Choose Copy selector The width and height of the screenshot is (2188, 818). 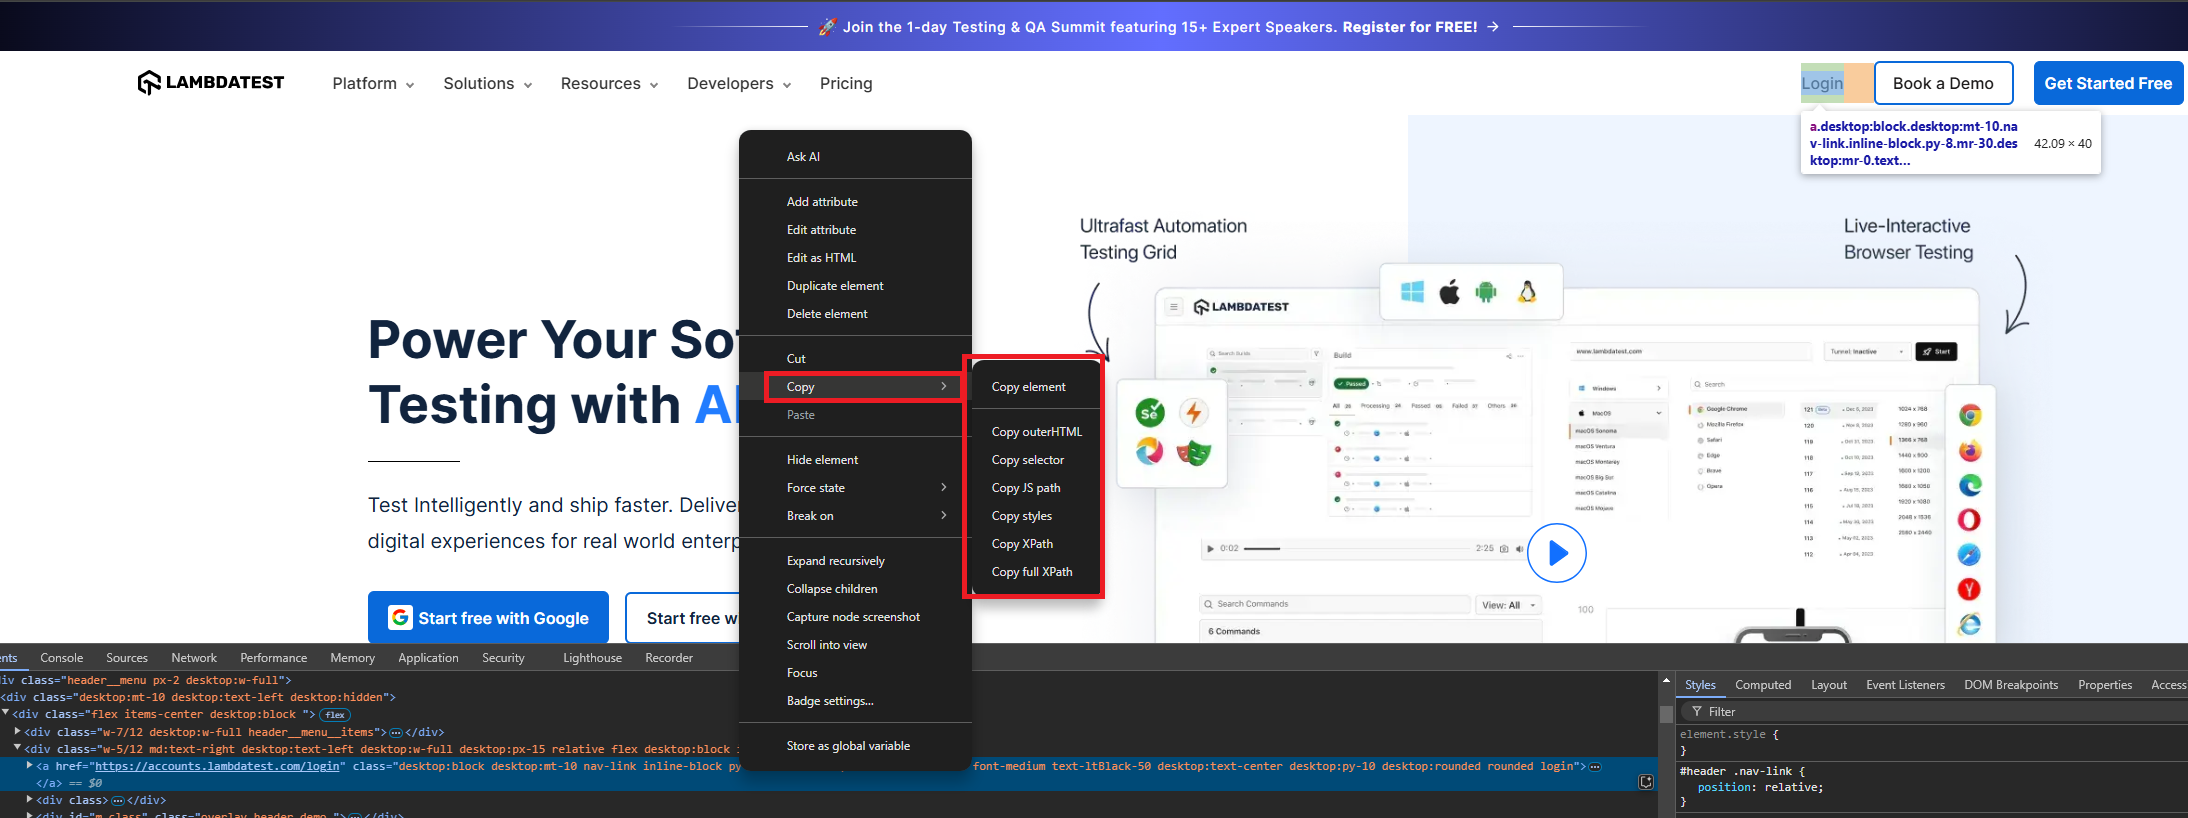click(1036, 460)
